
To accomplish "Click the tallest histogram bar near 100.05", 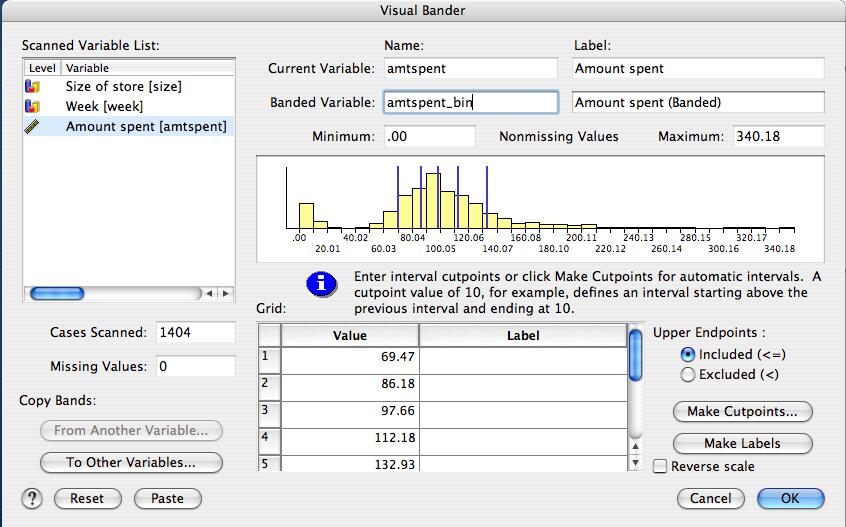I will click(x=433, y=201).
